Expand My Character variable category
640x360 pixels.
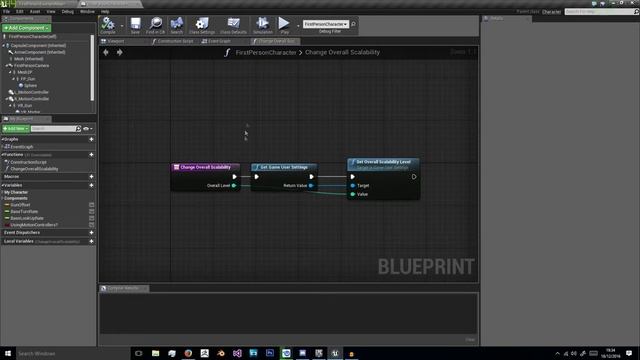[x=2, y=192]
